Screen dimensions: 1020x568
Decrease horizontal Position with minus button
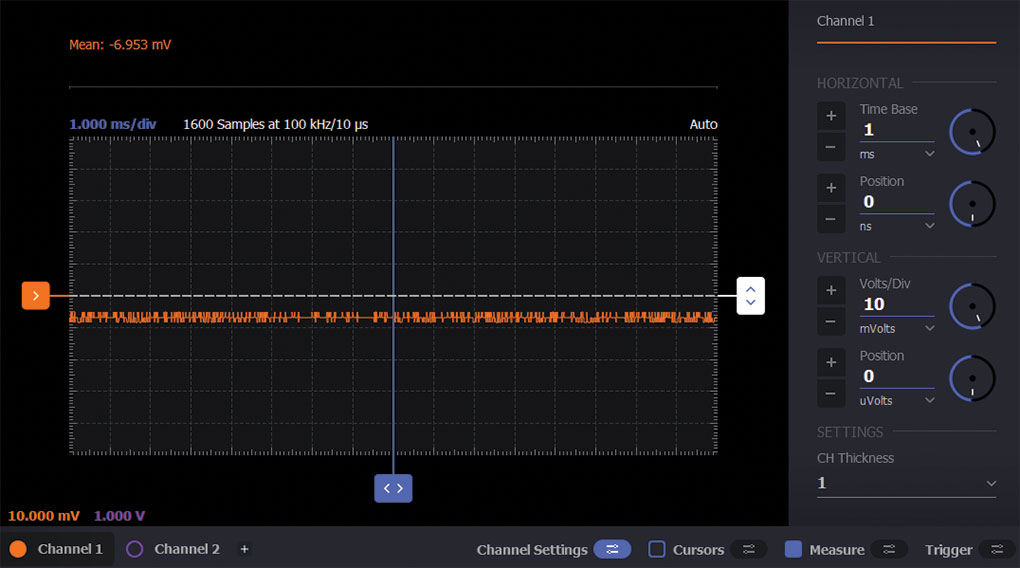831,219
